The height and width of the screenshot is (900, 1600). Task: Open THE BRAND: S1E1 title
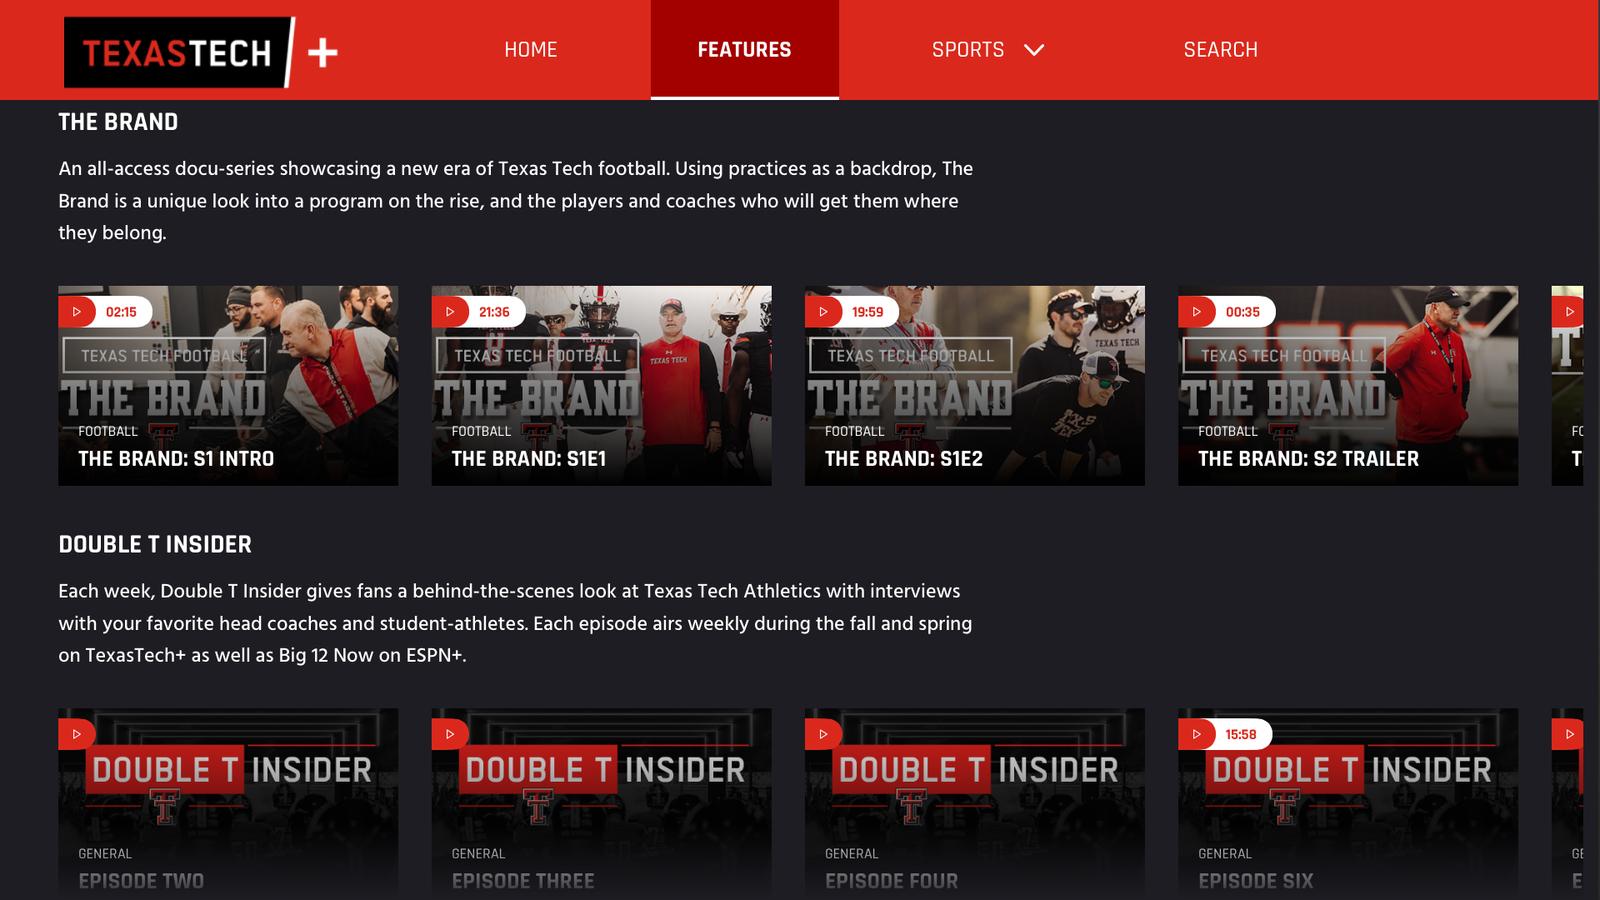click(x=528, y=459)
